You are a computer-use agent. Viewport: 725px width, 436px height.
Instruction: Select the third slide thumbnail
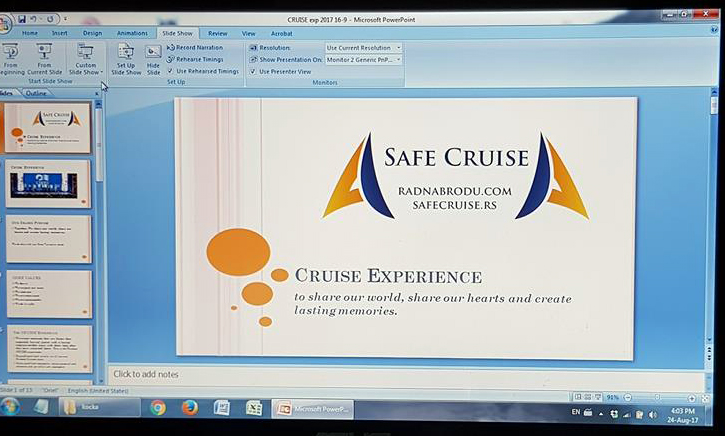click(49, 239)
